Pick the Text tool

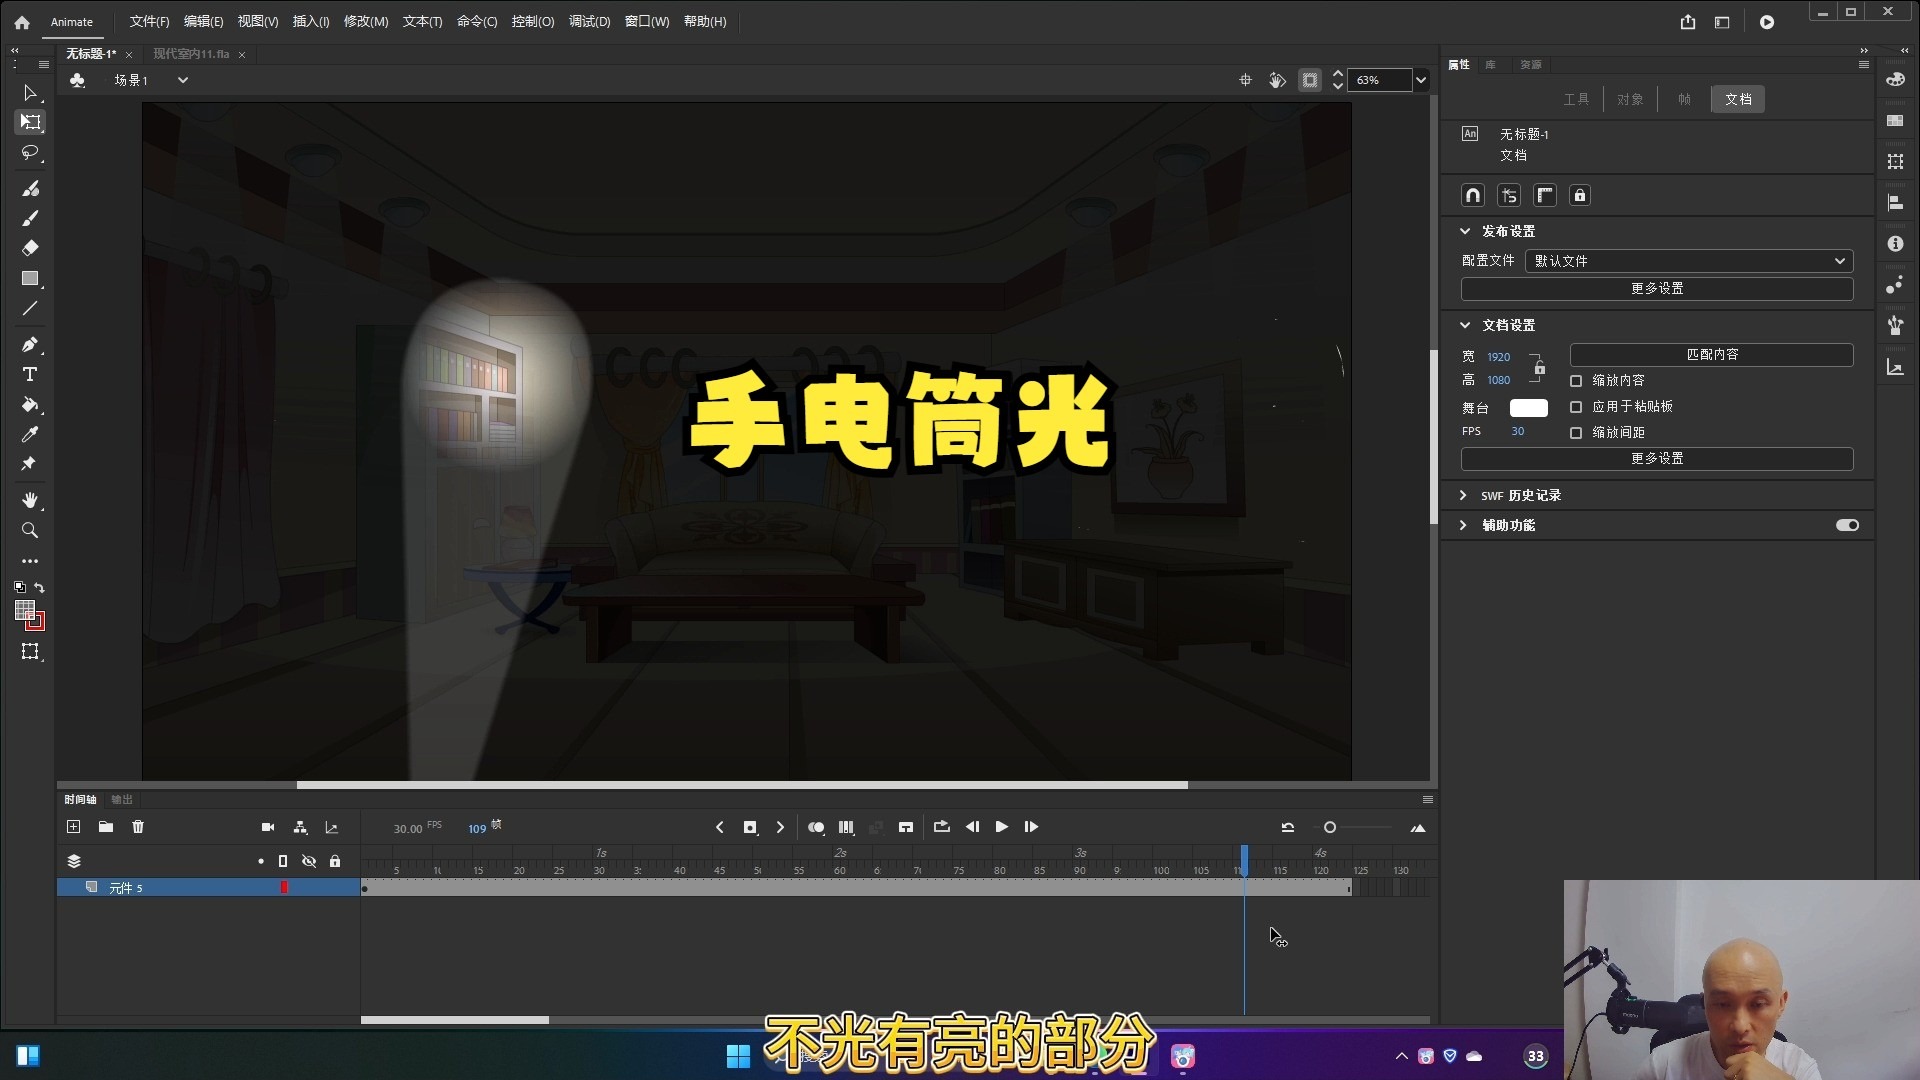[30, 374]
